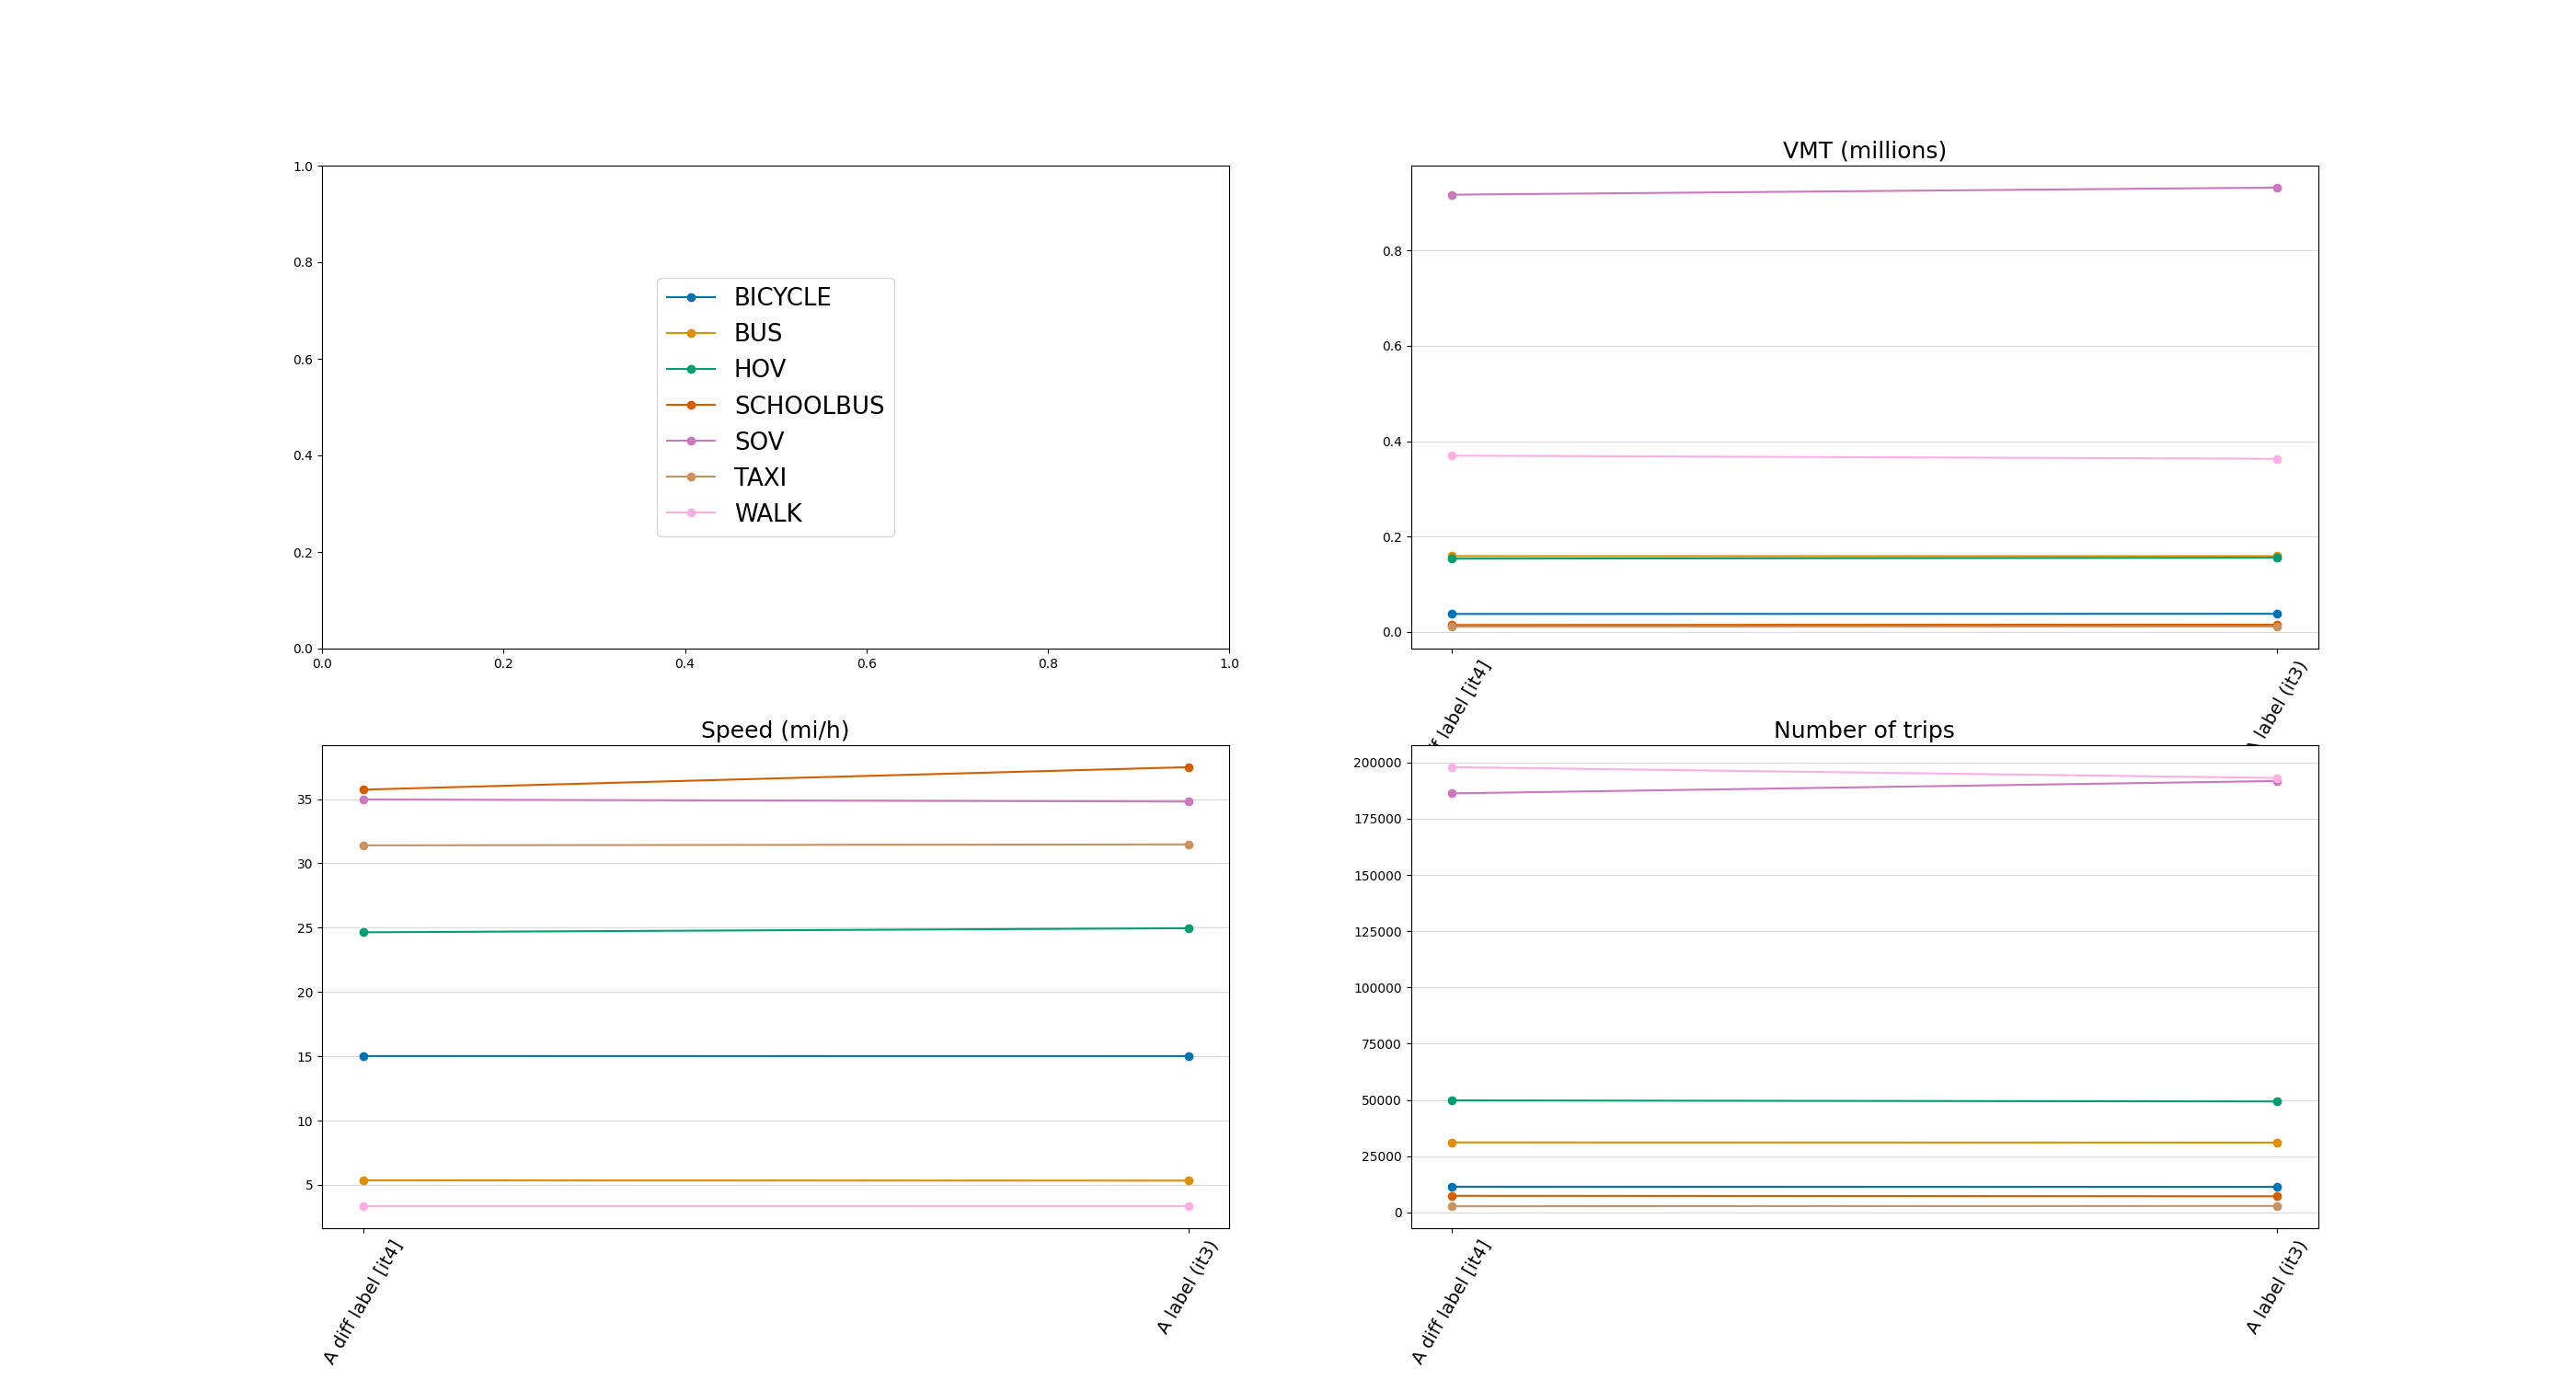Click the SCHOOLBUS right point in Speed chart
The height and width of the screenshot is (1380, 2576).
tap(1189, 768)
